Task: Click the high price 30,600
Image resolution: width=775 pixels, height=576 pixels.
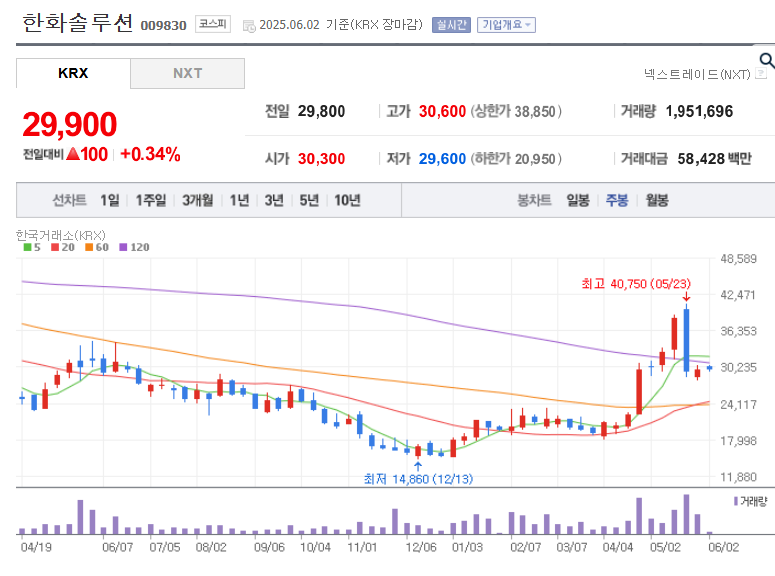Action: (x=442, y=111)
